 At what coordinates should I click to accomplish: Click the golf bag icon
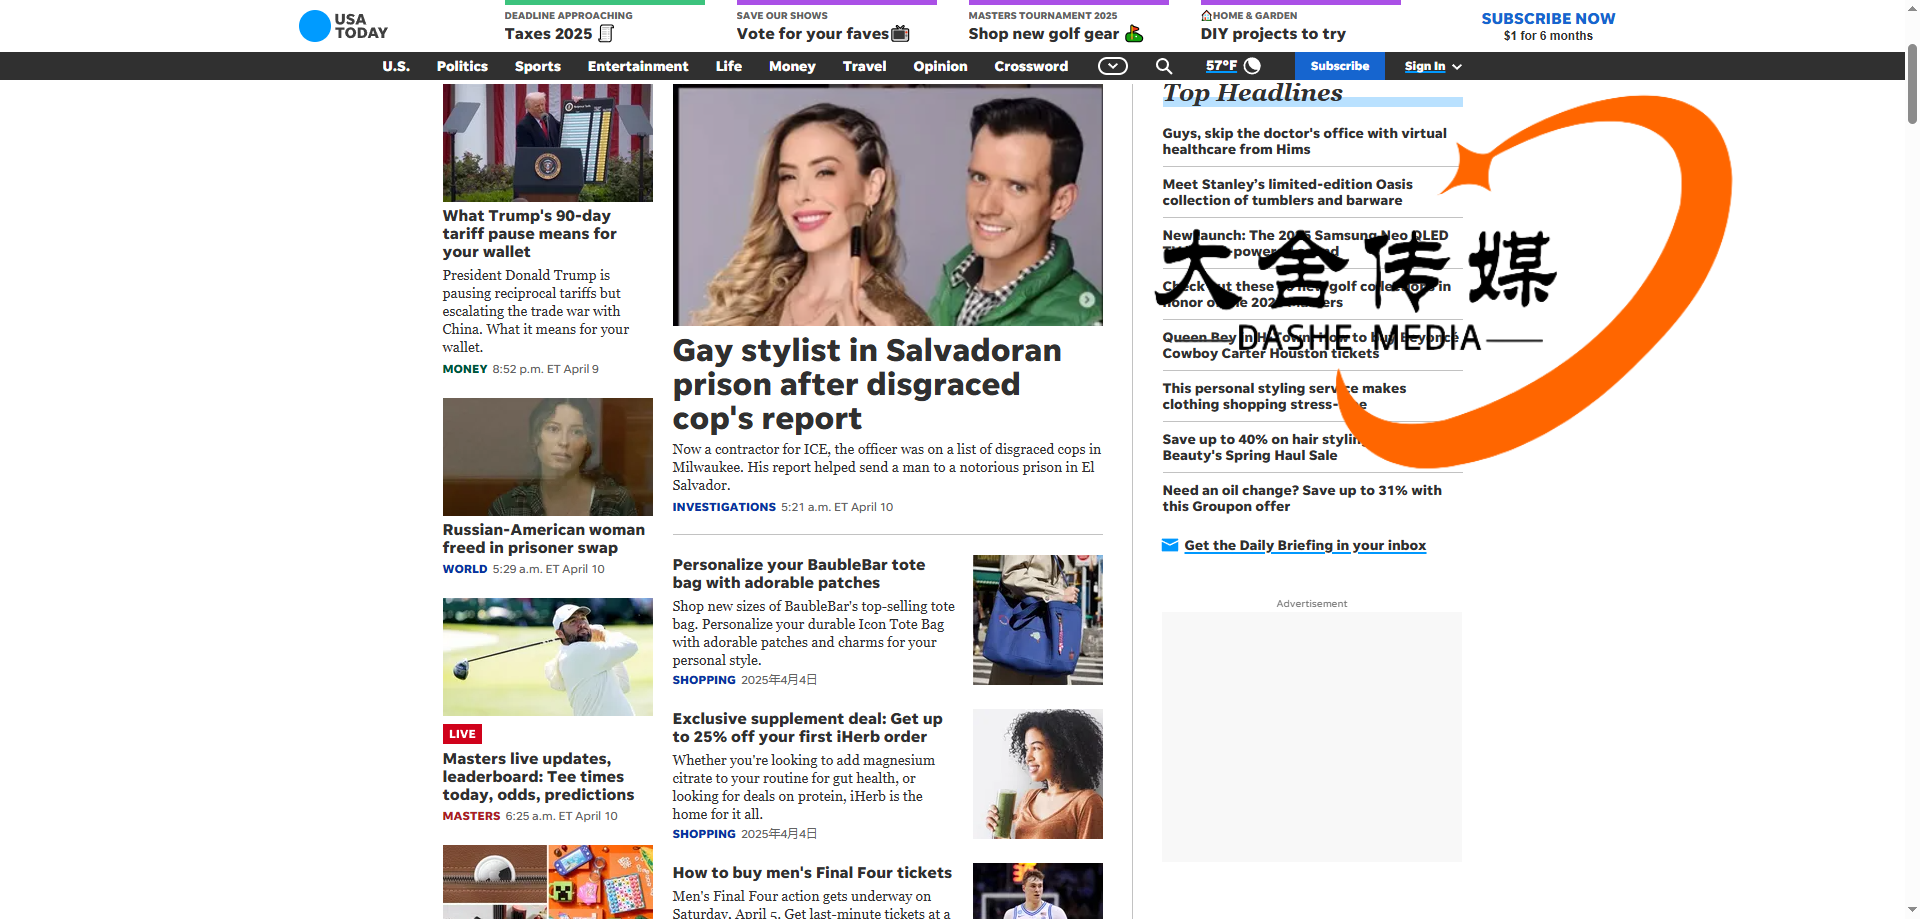pos(1134,34)
